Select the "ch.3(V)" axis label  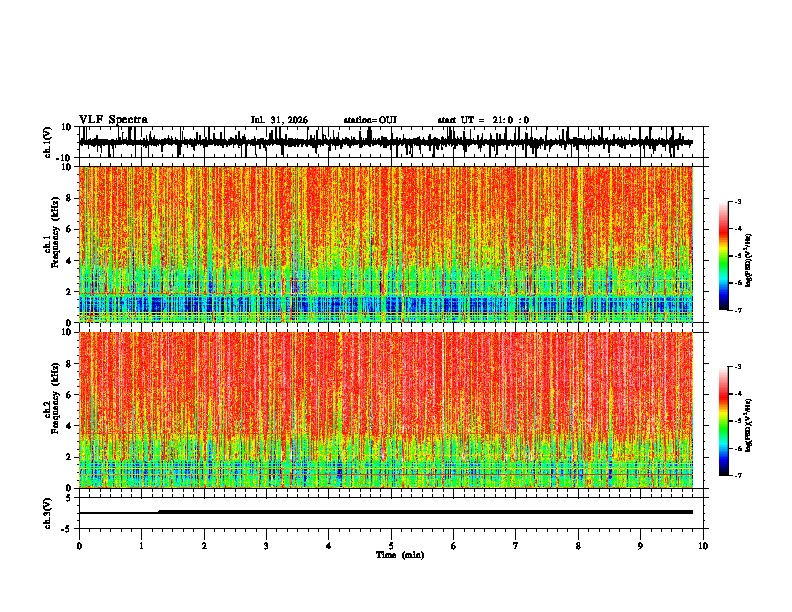point(48,513)
